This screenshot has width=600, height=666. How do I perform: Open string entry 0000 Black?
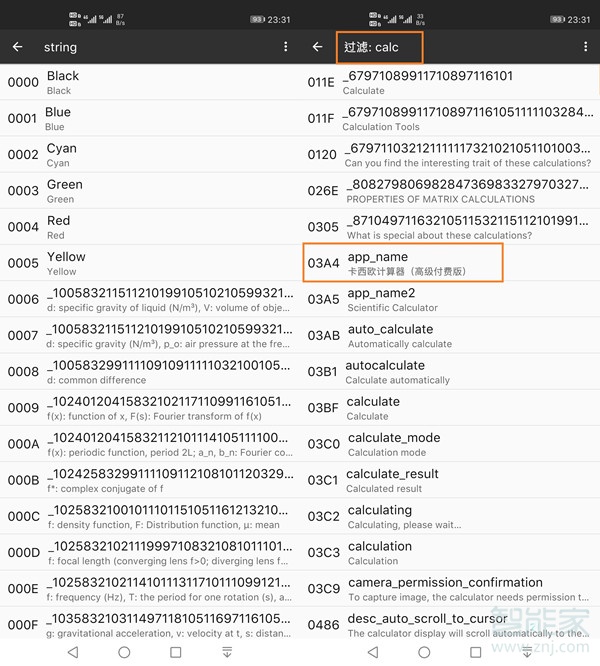[x=150, y=83]
